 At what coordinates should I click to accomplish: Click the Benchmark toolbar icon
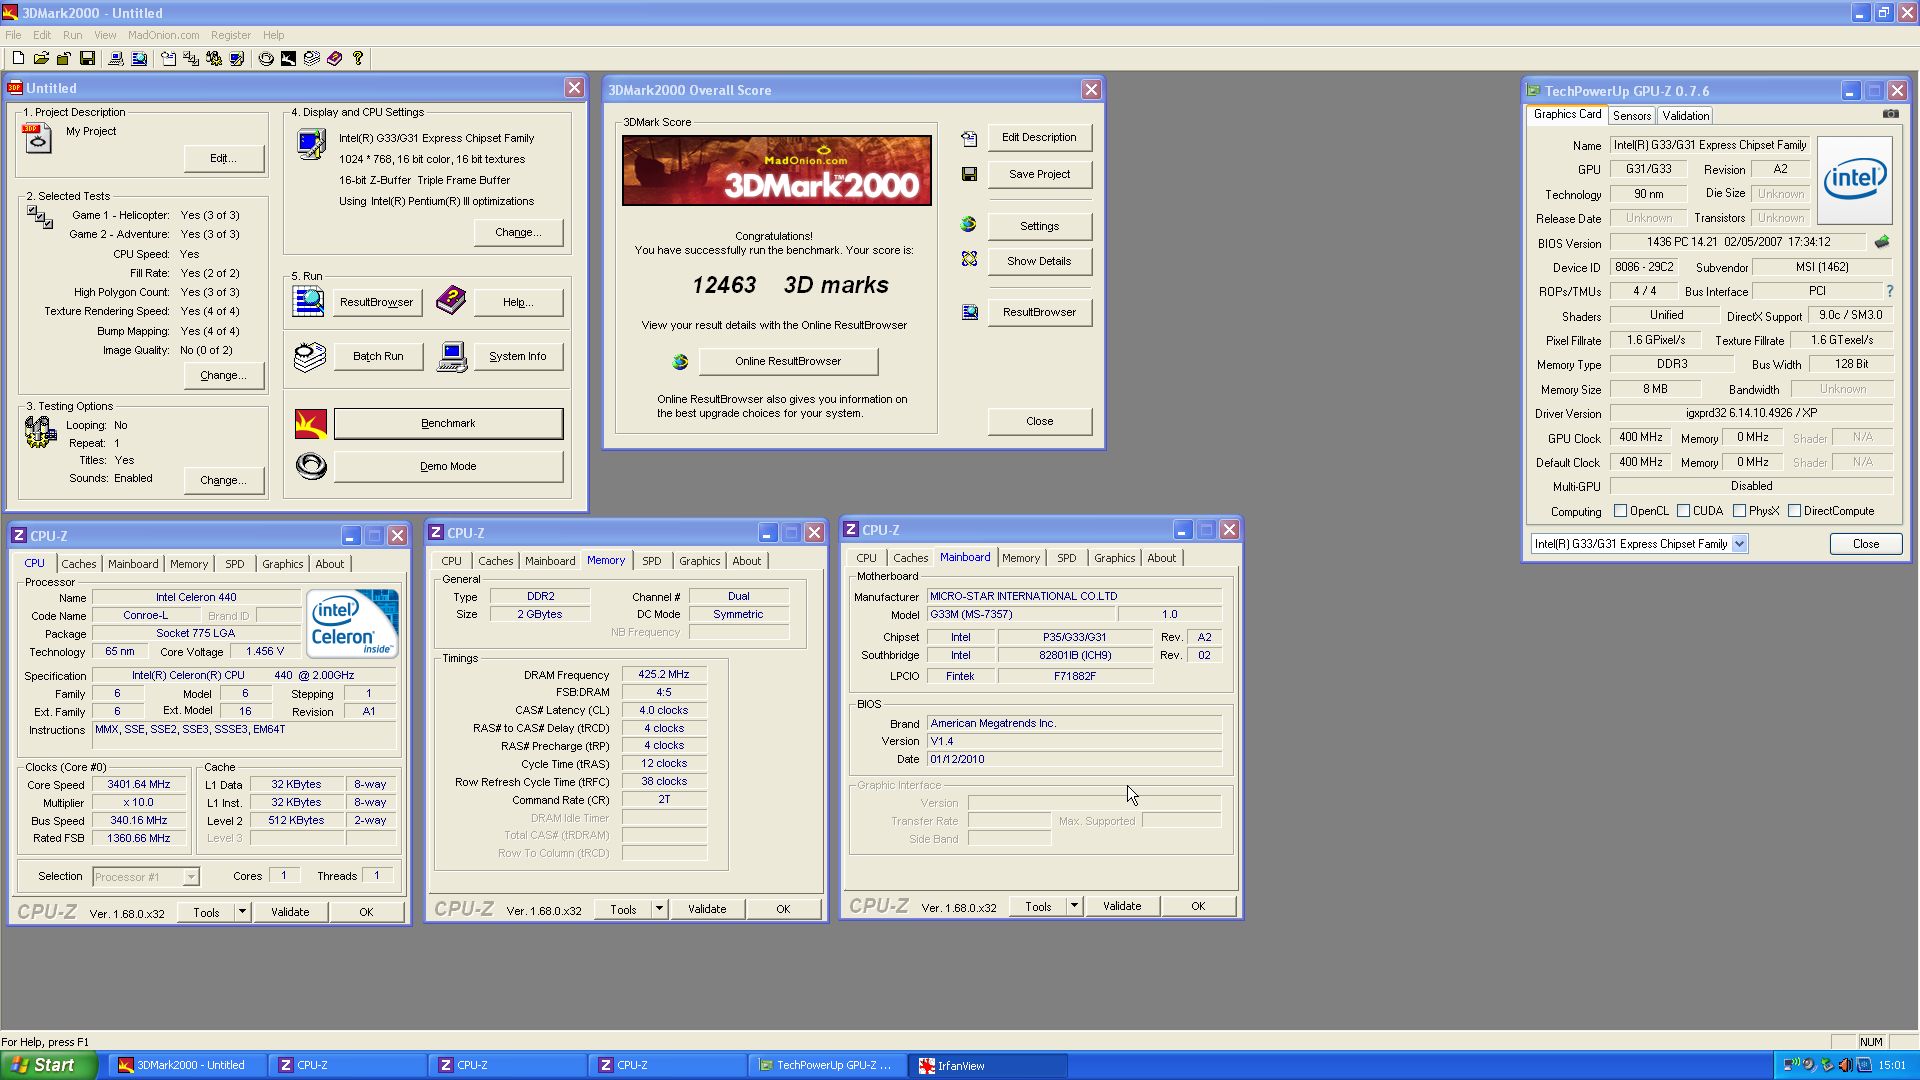pyautogui.click(x=288, y=59)
